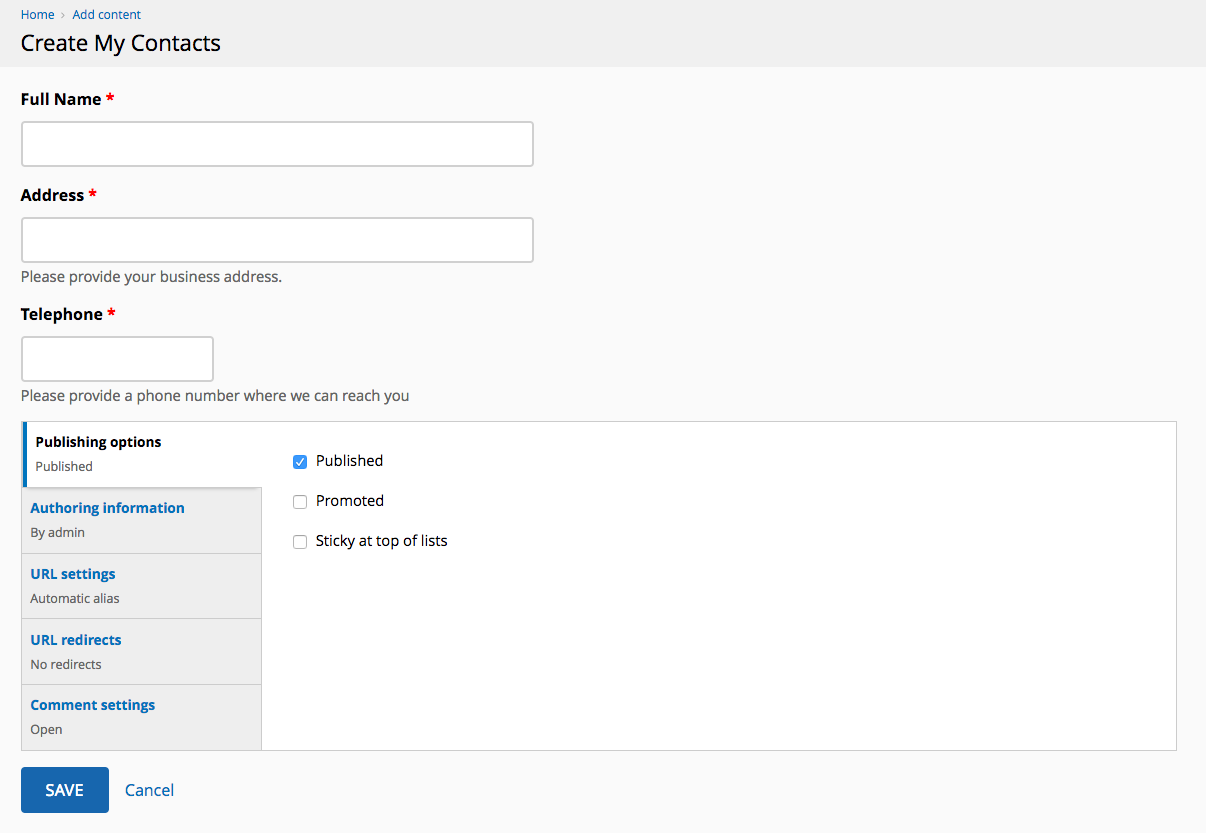Select the Publishing options vertical tab
The height and width of the screenshot is (833, 1206).
[x=142, y=454]
